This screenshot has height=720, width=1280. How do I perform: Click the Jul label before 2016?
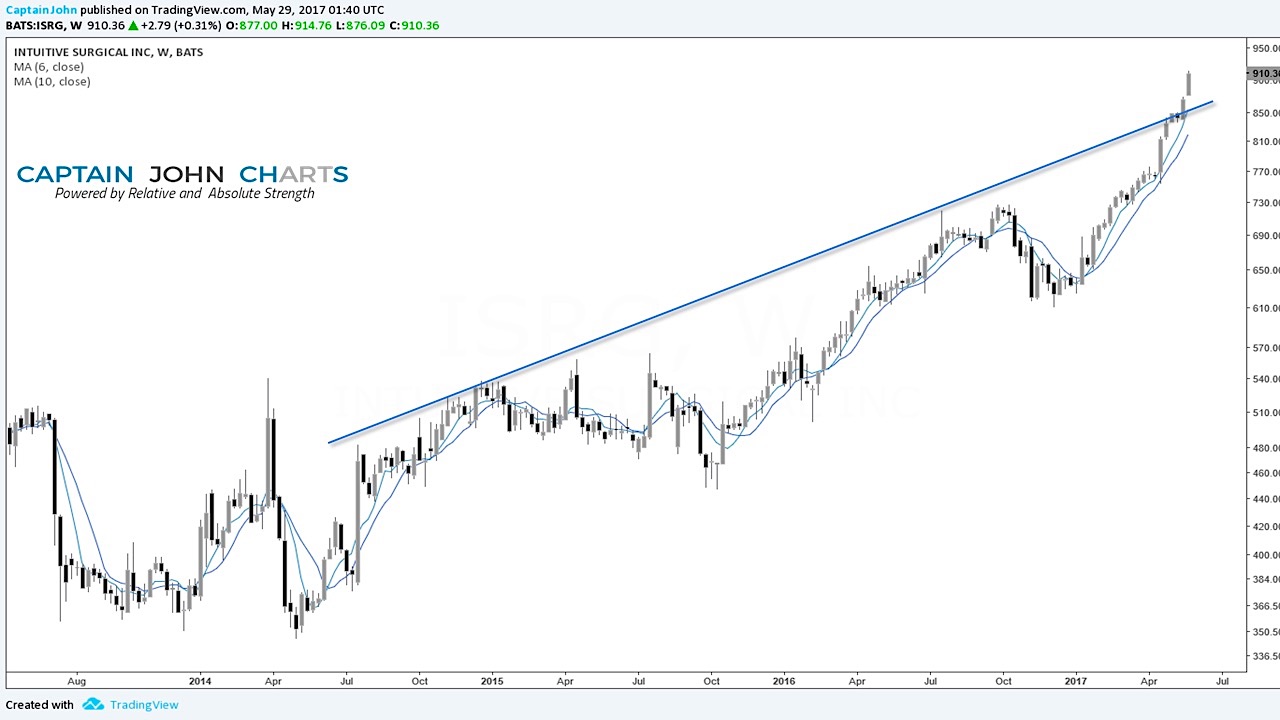coord(638,681)
